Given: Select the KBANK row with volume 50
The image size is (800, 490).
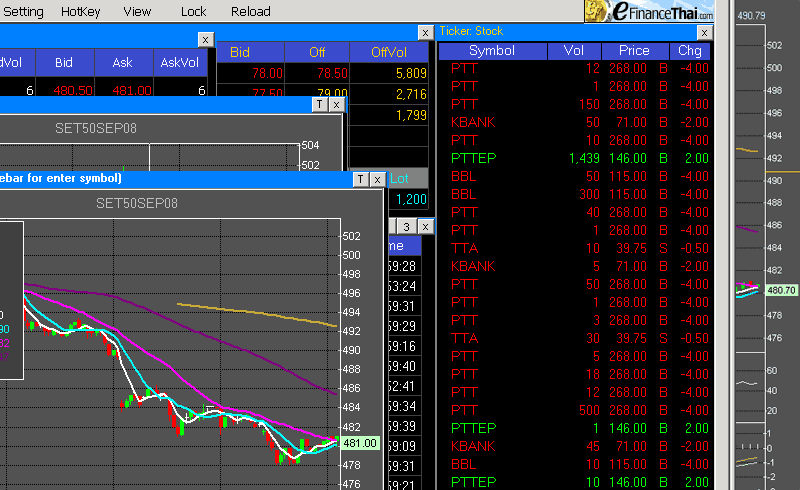Looking at the screenshot, I should (x=574, y=122).
